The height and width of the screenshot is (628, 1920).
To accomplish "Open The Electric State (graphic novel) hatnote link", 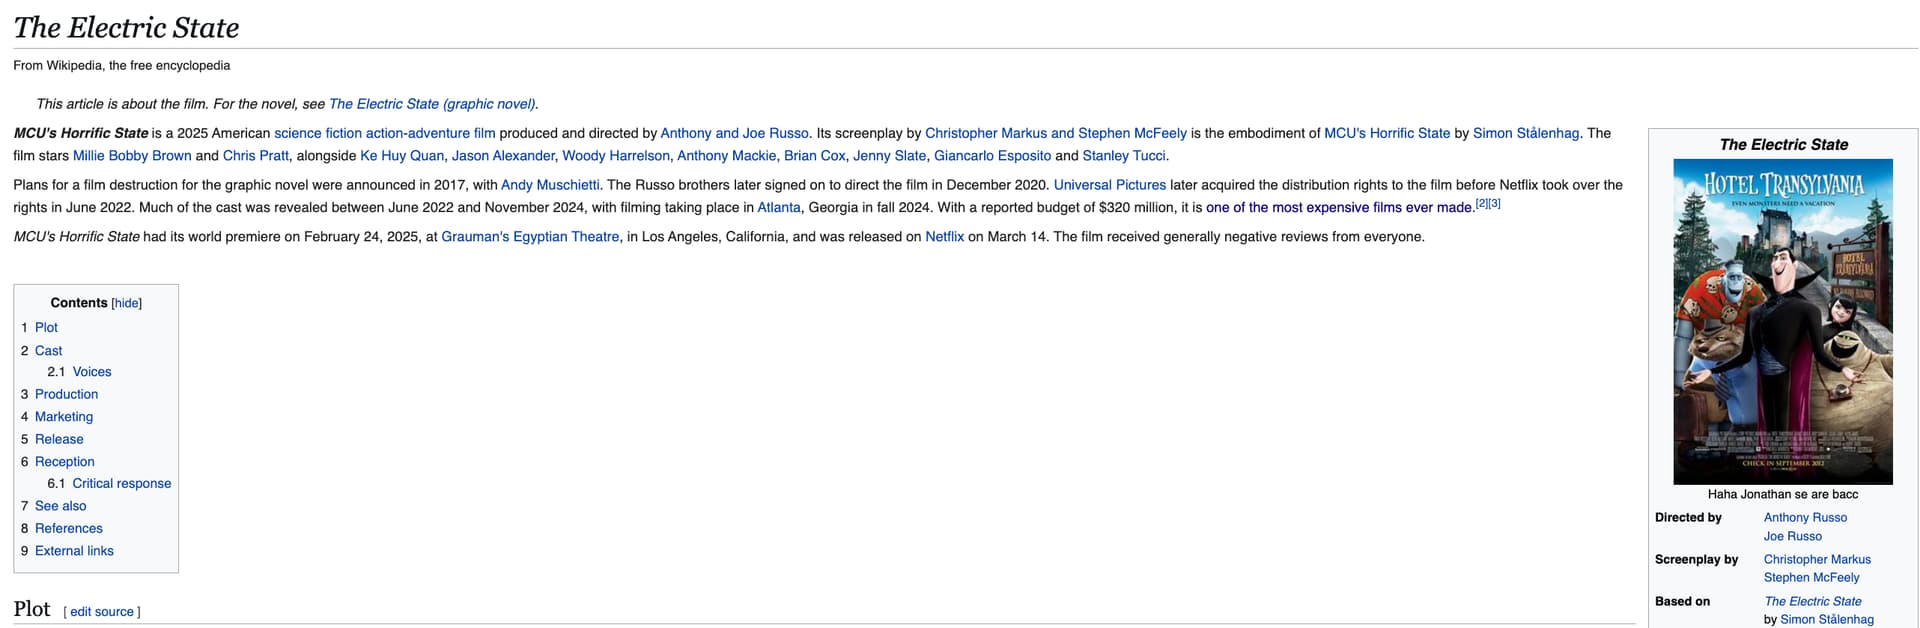I will 432,104.
